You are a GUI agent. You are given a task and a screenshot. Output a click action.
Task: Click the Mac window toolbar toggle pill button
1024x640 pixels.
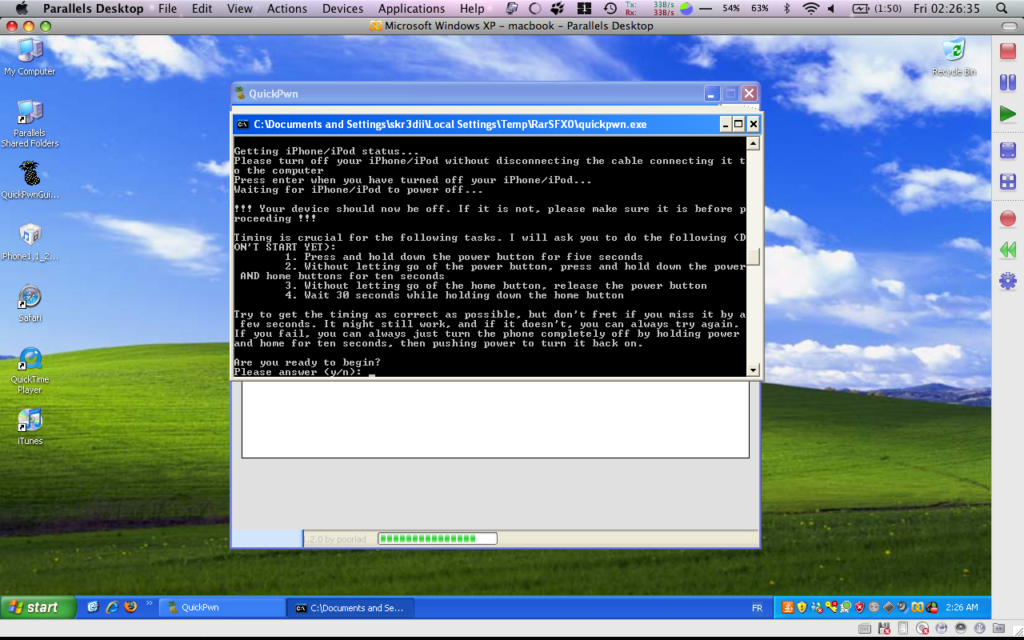click(x=1009, y=26)
